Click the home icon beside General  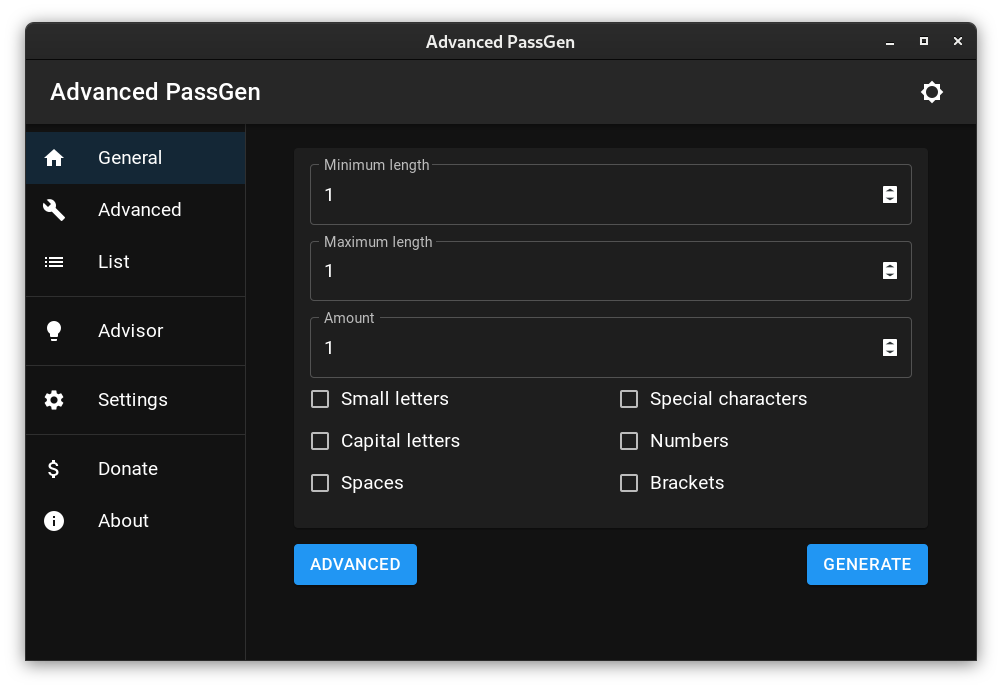tap(54, 158)
